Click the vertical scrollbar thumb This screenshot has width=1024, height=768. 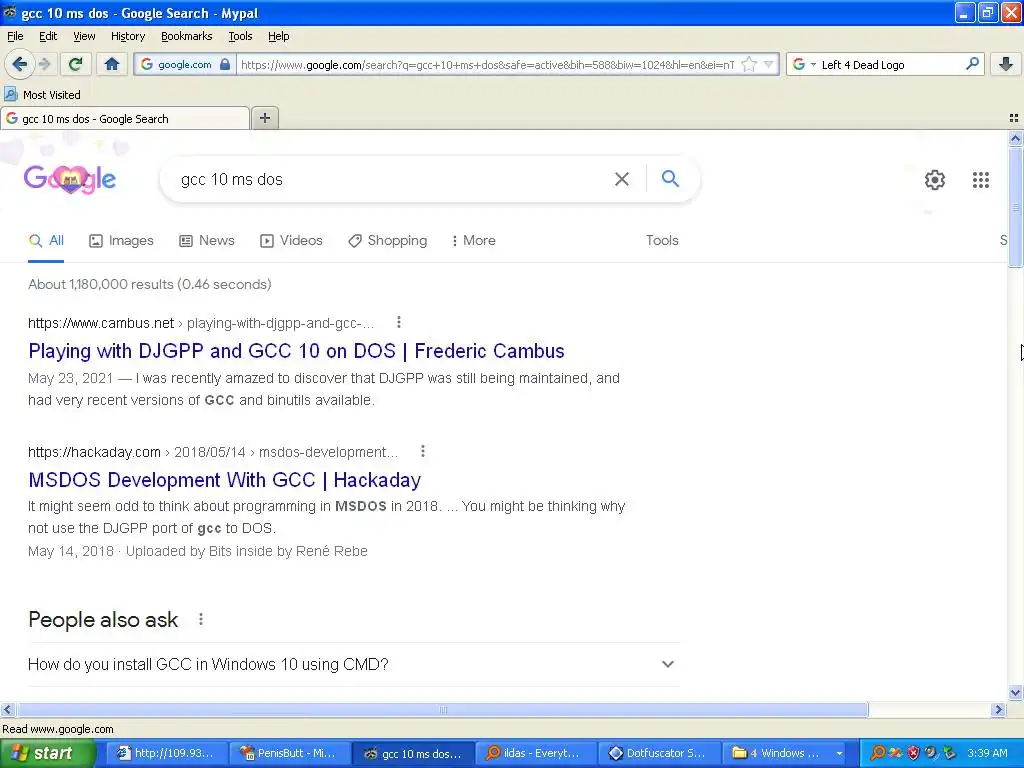tap(1016, 207)
